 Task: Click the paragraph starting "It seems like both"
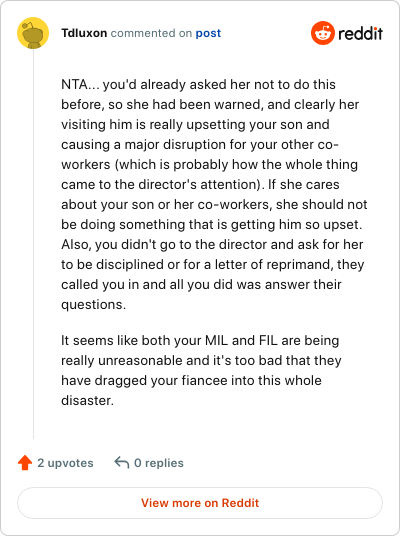201,370
